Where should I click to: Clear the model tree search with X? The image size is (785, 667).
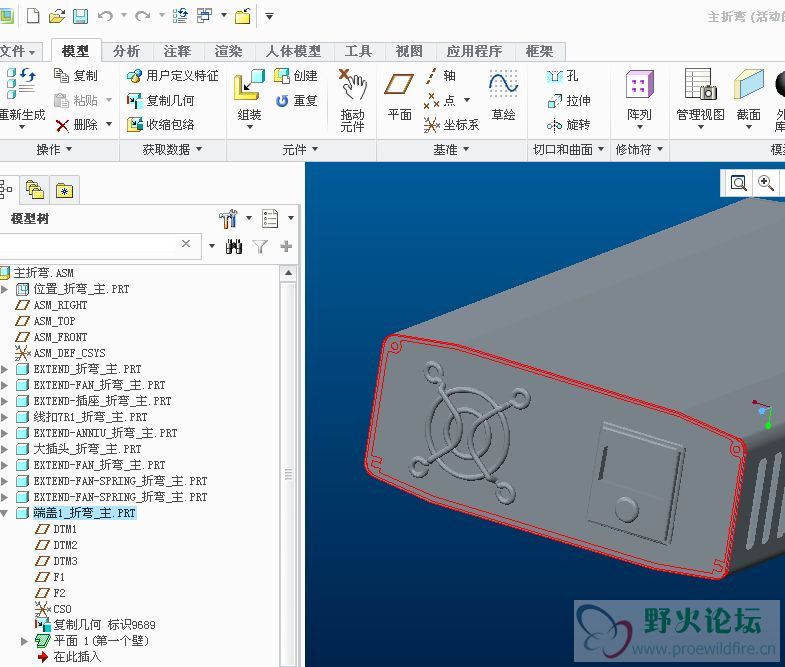[x=186, y=243]
